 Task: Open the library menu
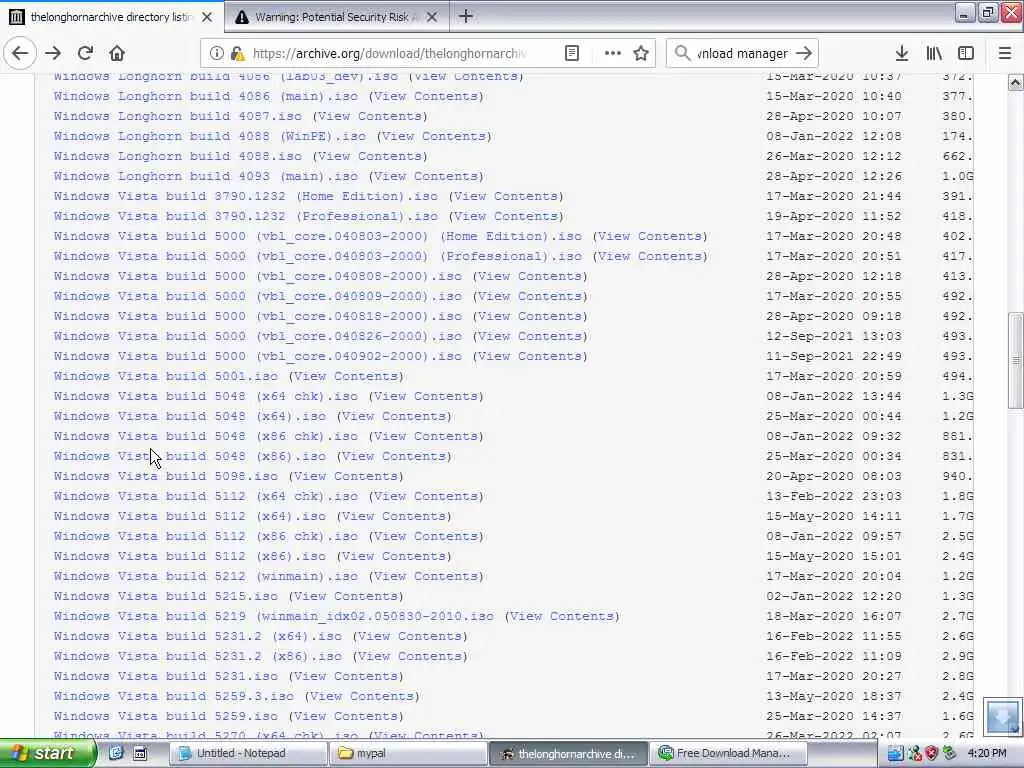point(934,54)
